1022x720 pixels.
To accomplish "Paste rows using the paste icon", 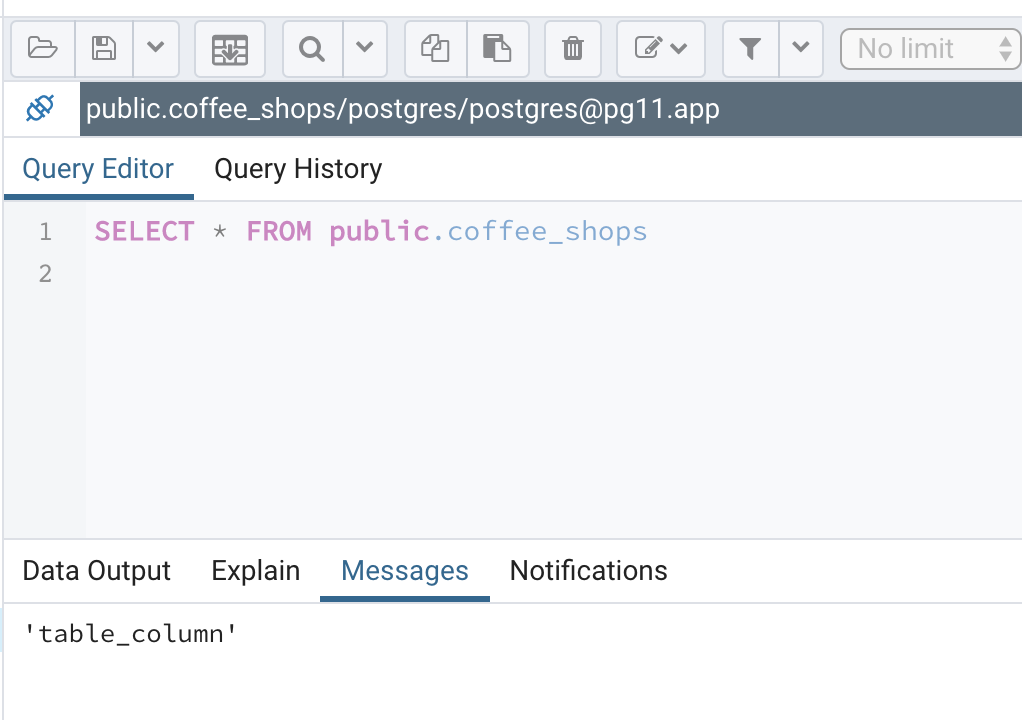I will tap(498, 48).
